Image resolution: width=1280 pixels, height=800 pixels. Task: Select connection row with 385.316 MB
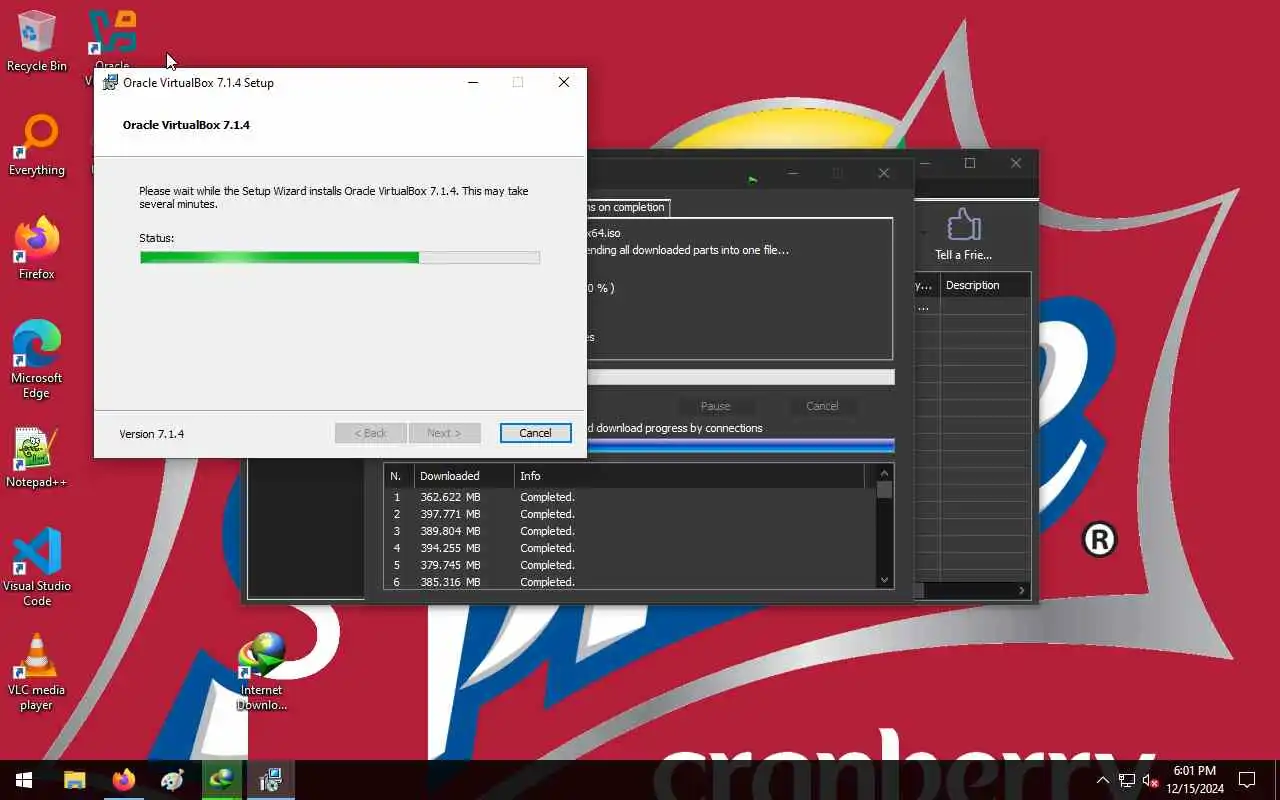[x=630, y=581]
